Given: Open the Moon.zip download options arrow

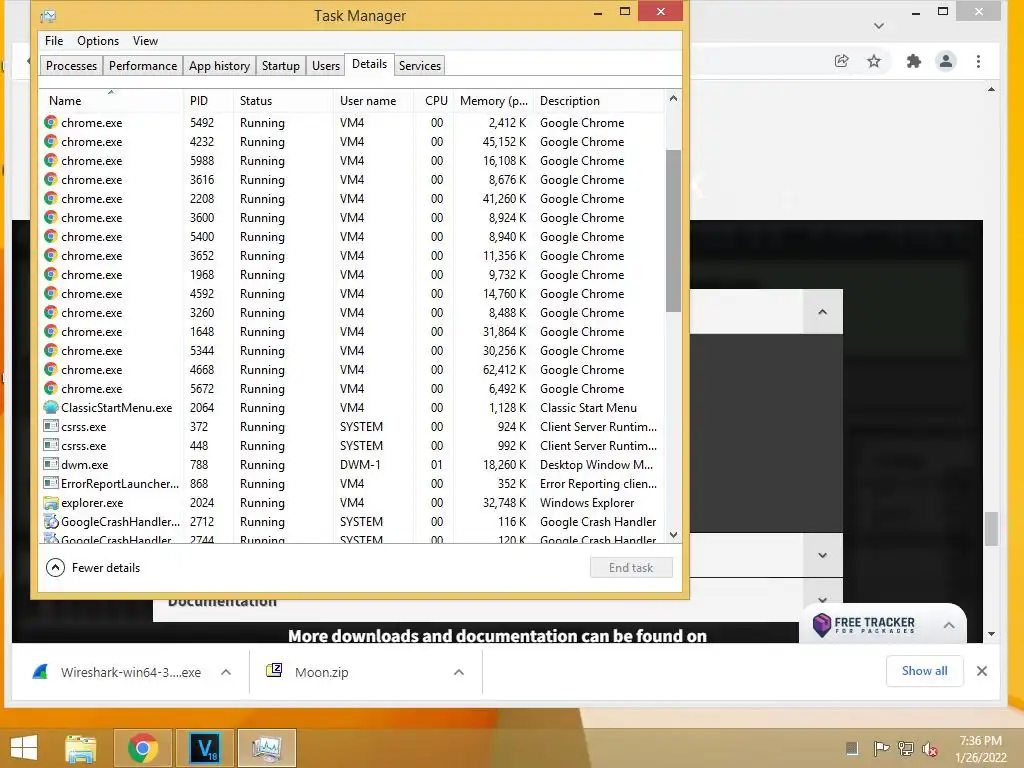Looking at the screenshot, I should [x=459, y=672].
